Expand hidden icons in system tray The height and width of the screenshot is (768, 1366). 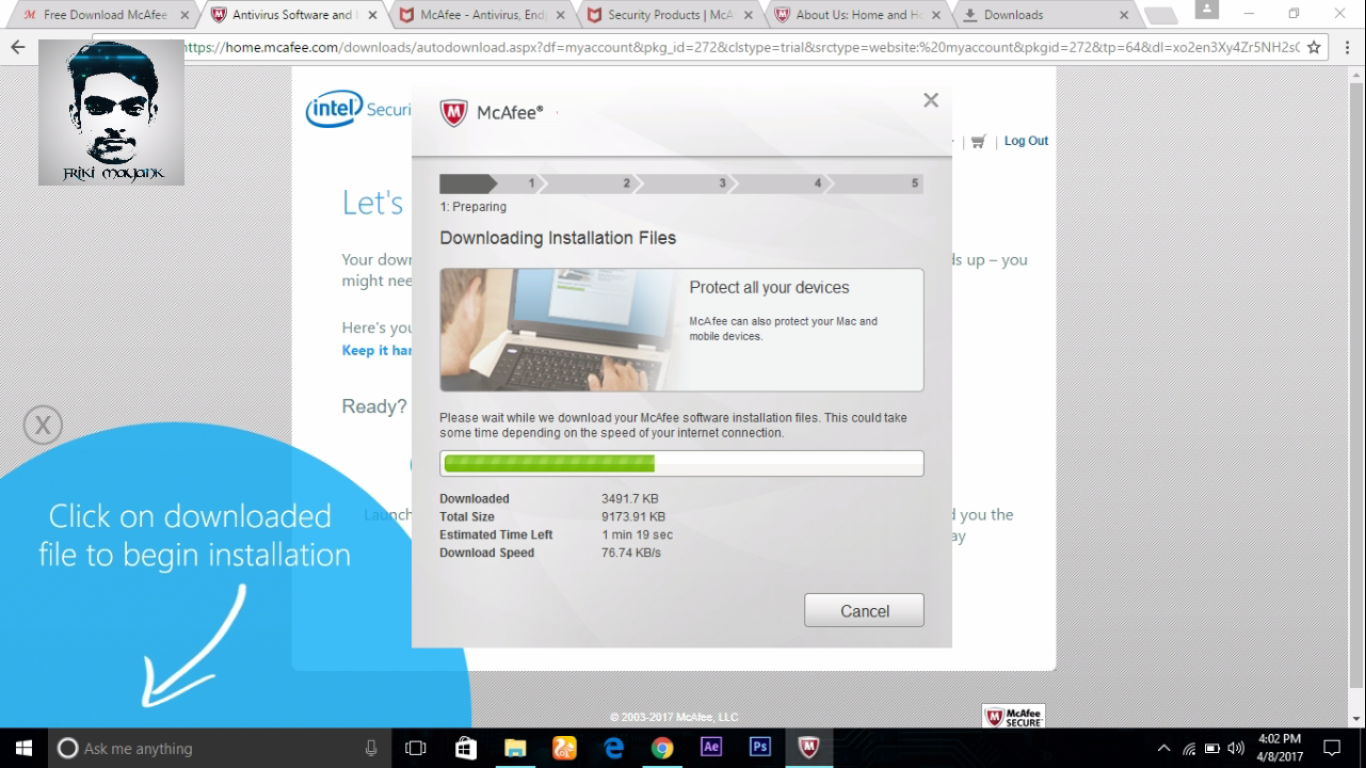click(1163, 747)
